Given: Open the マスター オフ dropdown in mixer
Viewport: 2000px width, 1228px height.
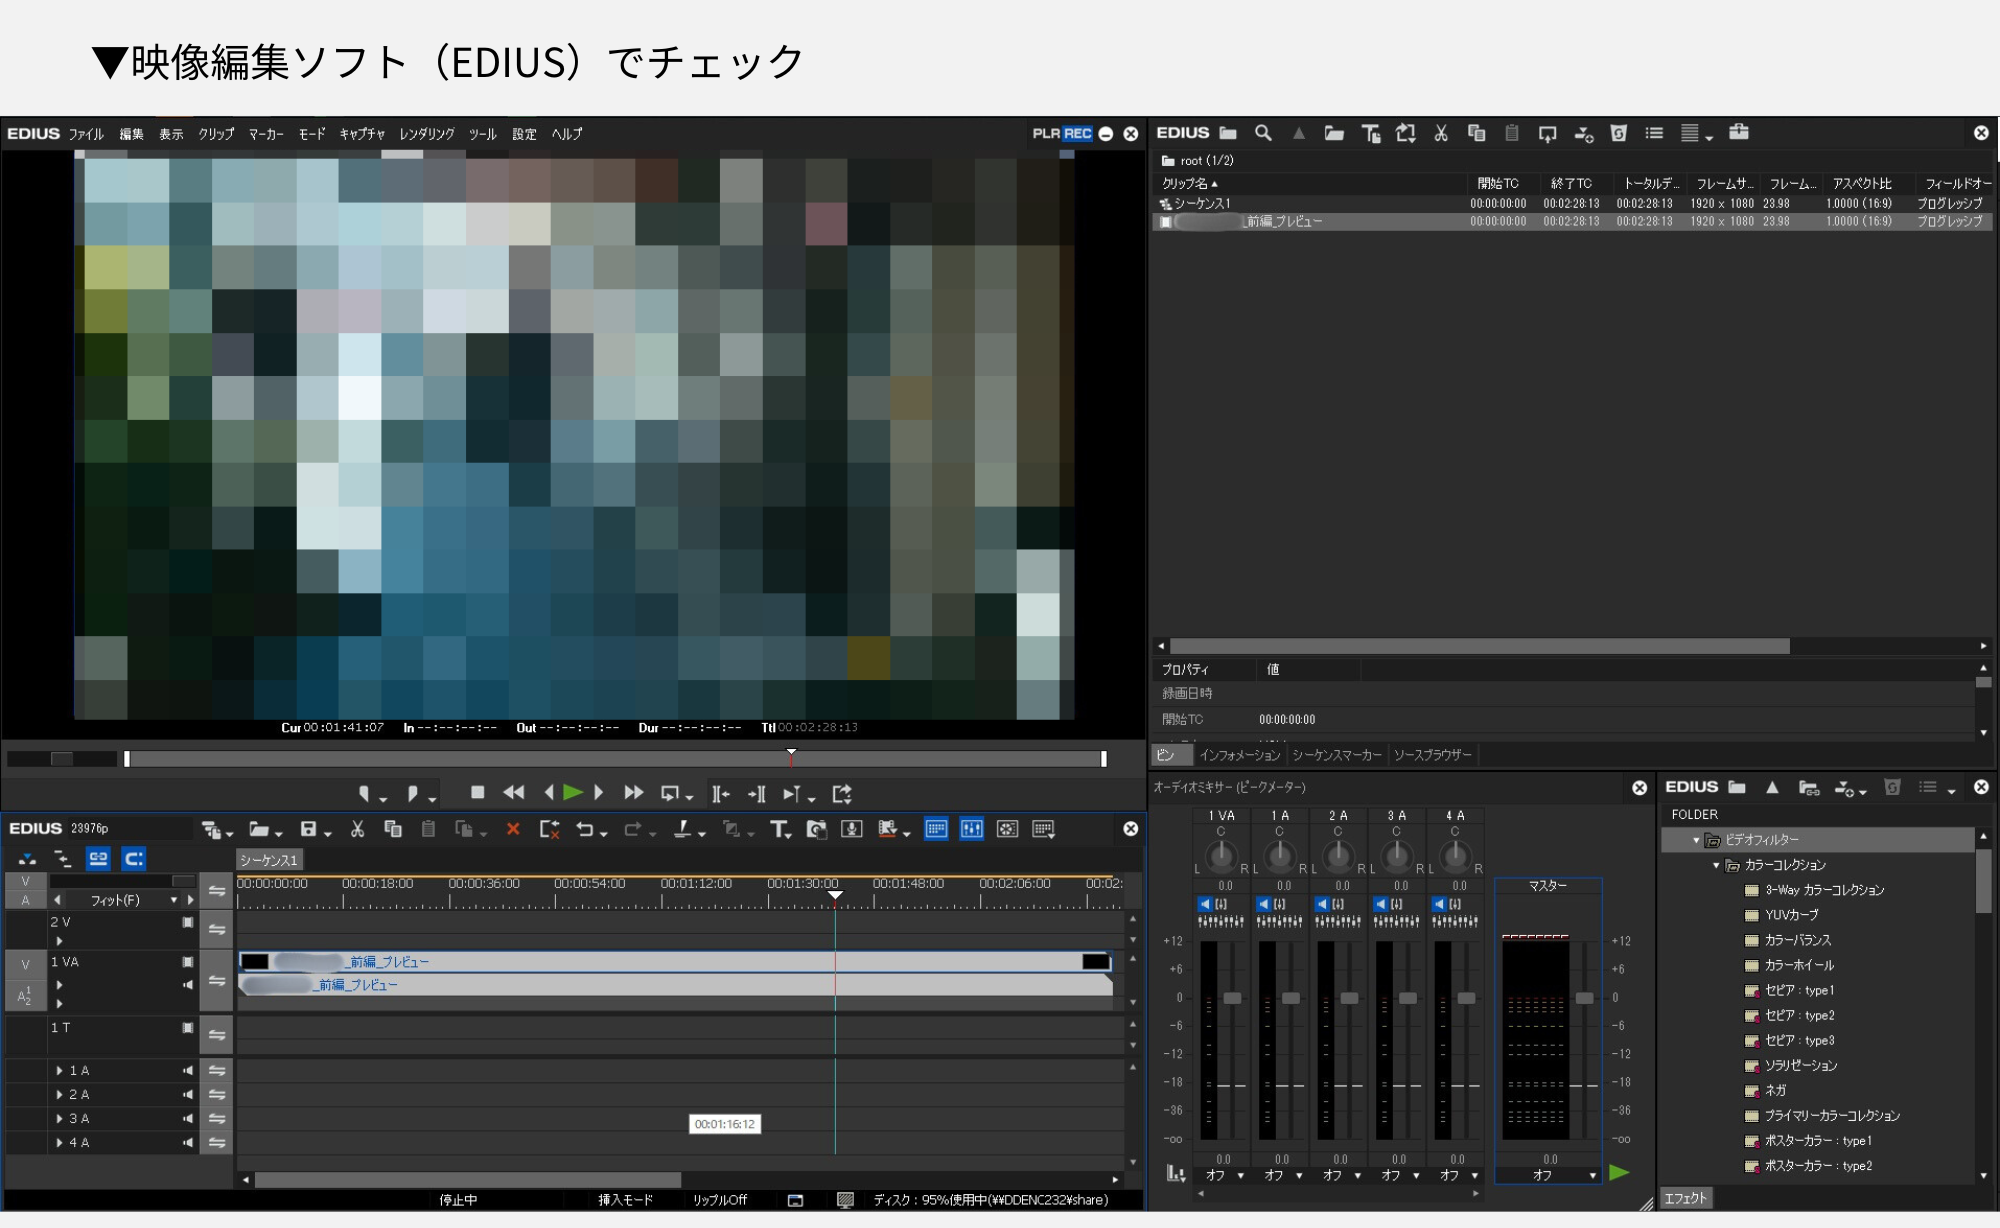Looking at the screenshot, I should pos(1549,1175).
